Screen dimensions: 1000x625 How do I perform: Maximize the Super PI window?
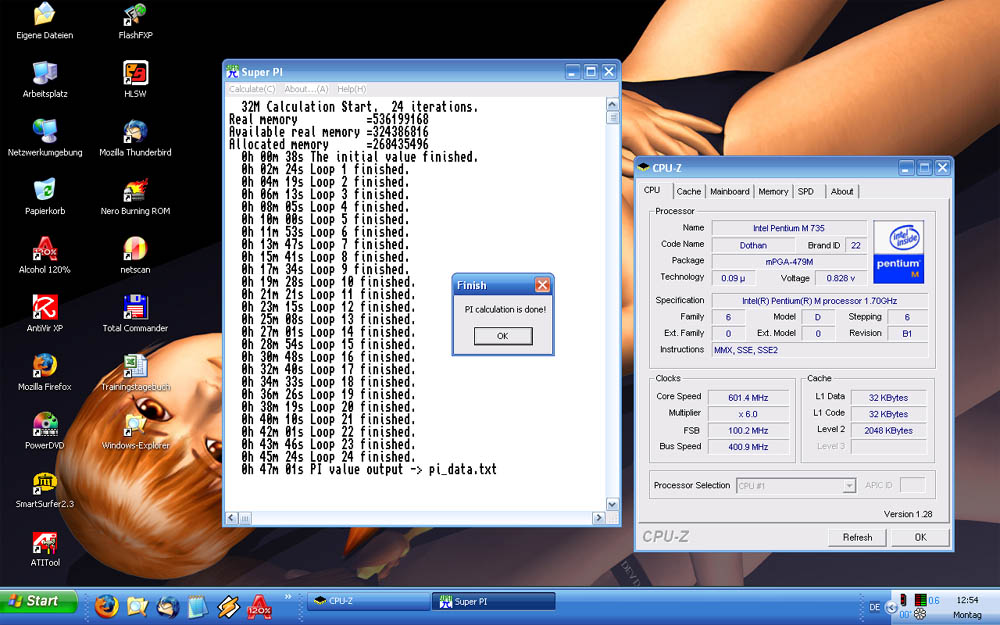tap(591, 71)
